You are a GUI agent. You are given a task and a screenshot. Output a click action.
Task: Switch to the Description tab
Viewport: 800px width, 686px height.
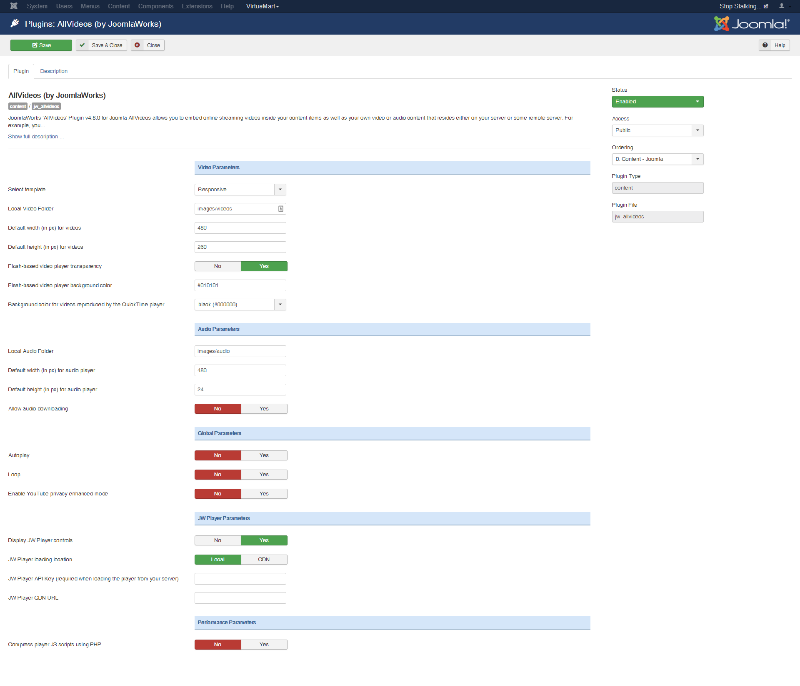click(x=54, y=71)
